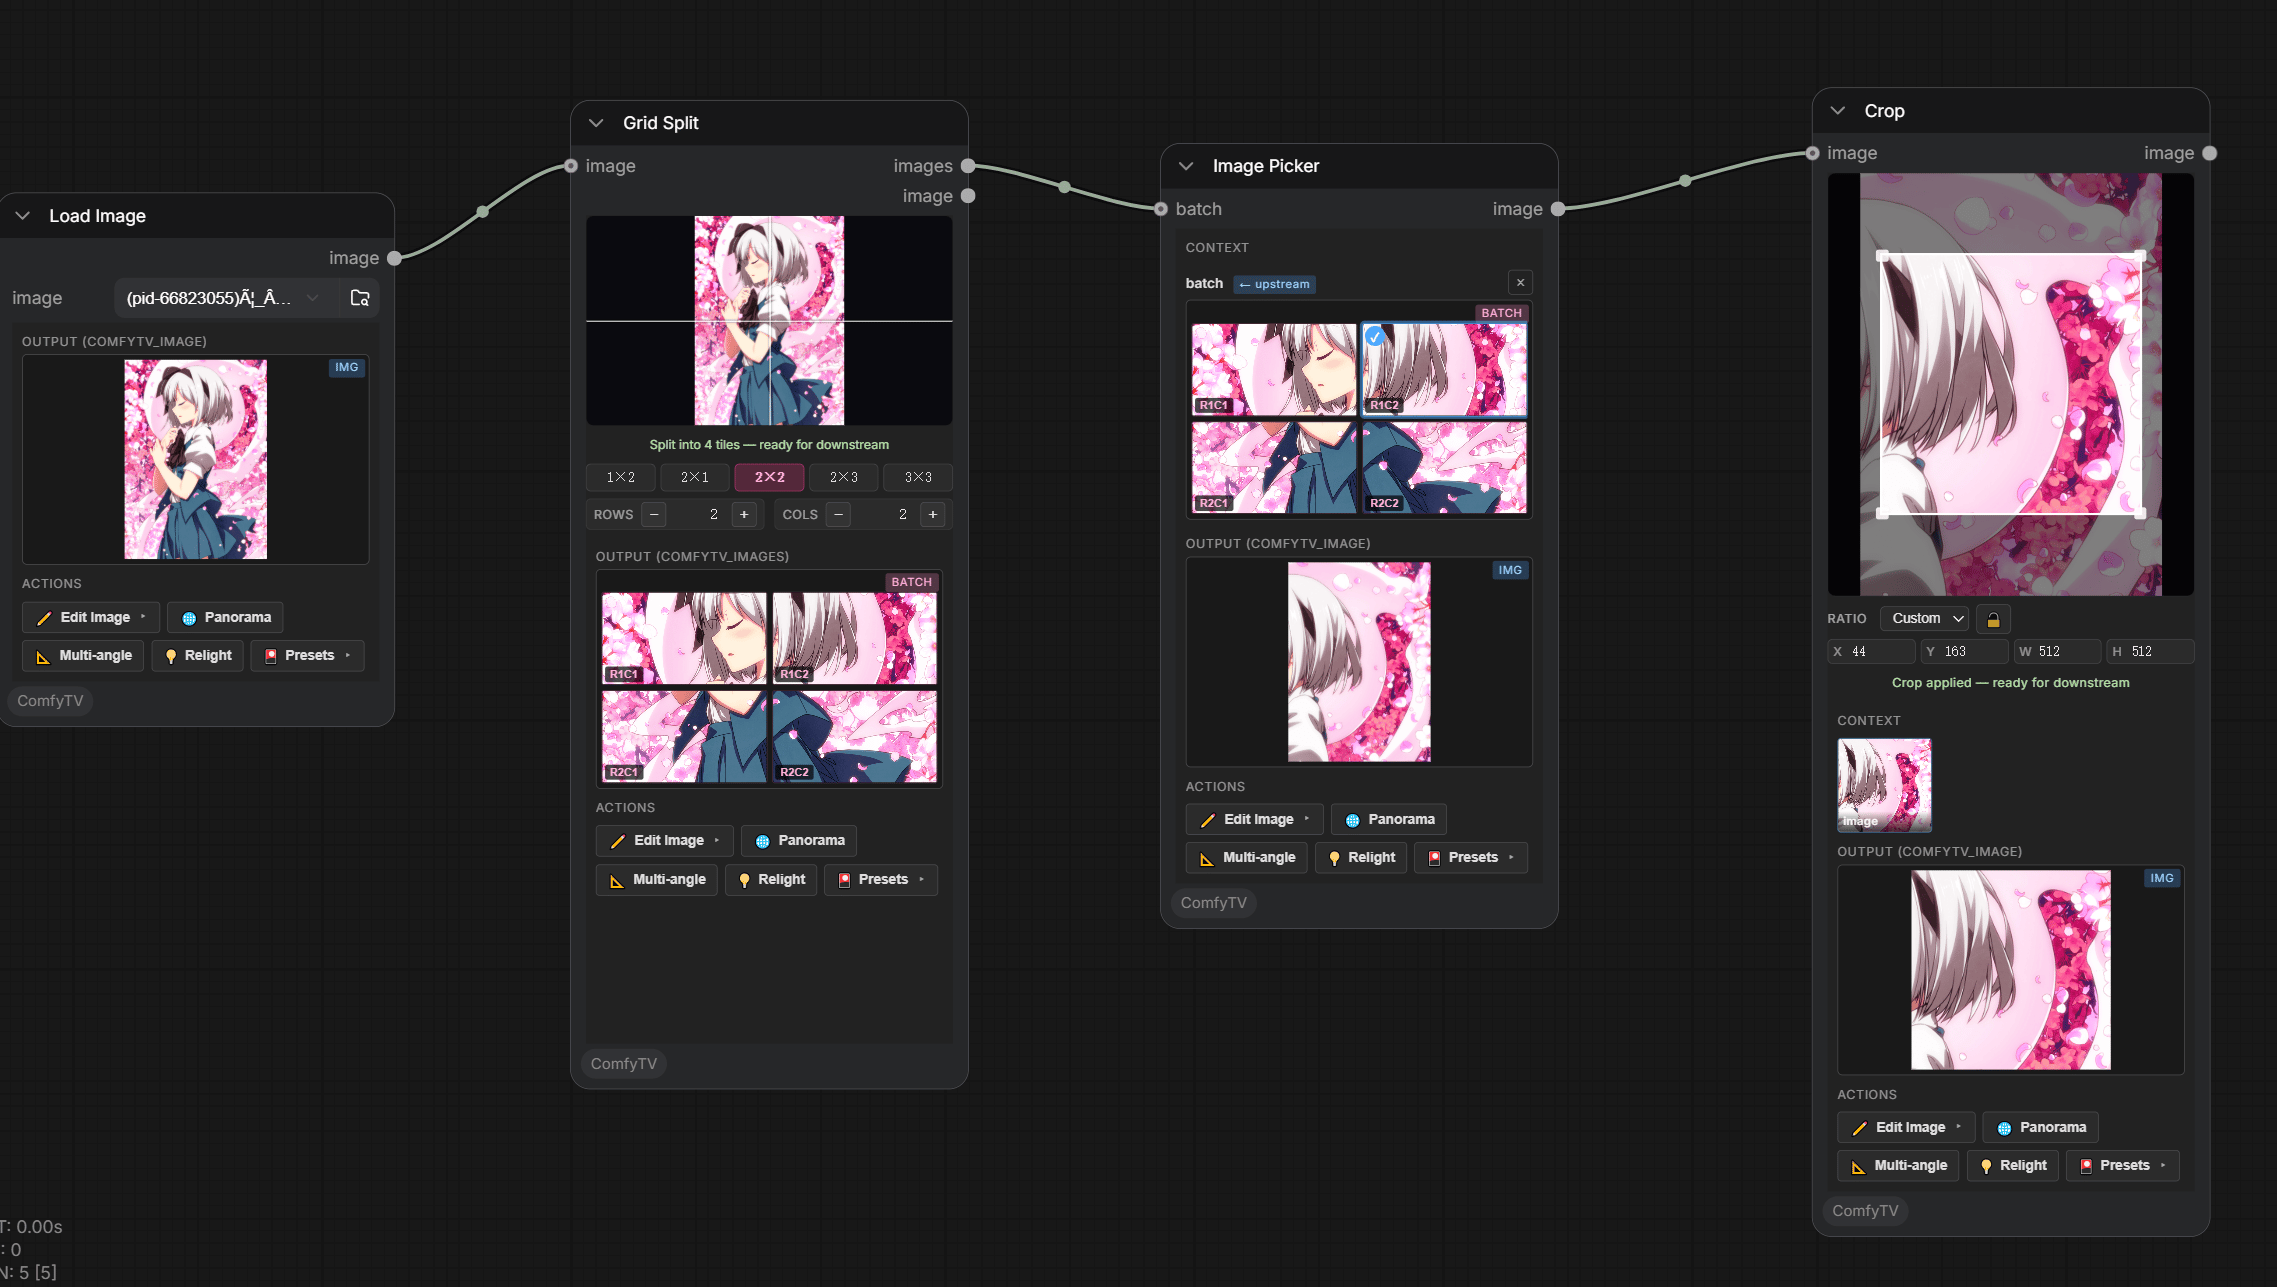2277x1287 pixels.
Task: Click the W width field in Crop
Action: click(x=2058, y=652)
